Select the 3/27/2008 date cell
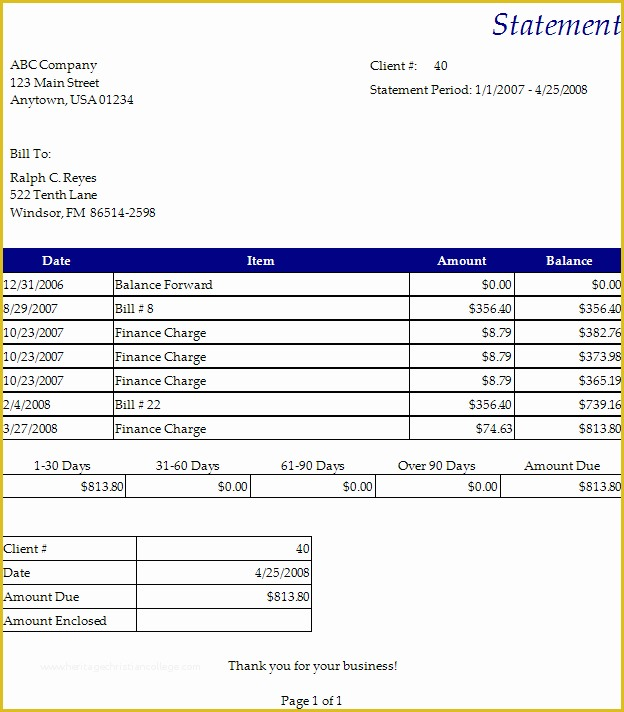624x712 pixels. 33,429
